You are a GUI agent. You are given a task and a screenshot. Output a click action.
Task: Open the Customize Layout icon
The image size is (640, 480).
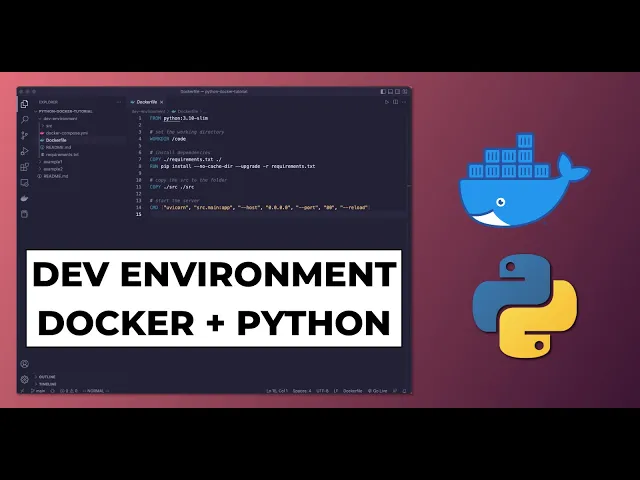click(405, 92)
